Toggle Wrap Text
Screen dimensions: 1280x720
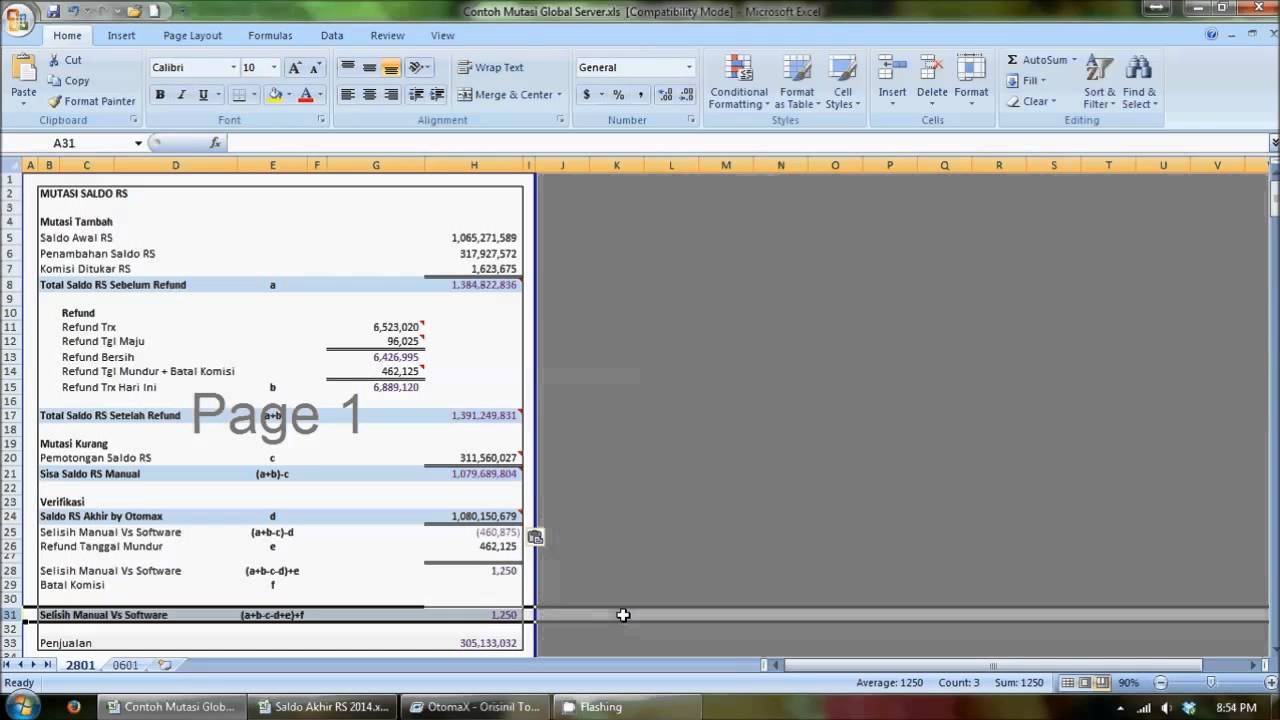490,68
